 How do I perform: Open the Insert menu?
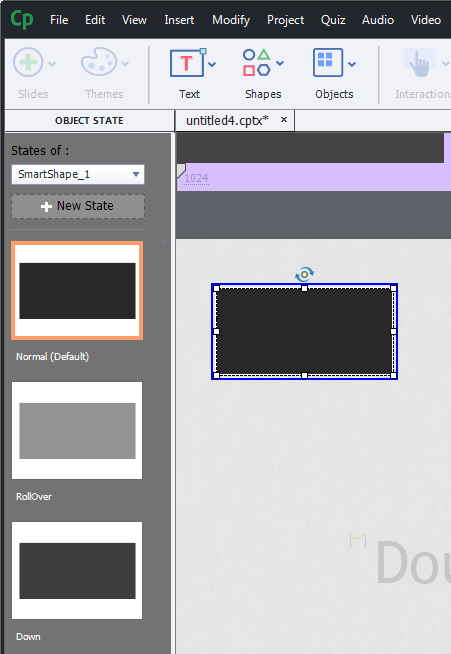179,20
